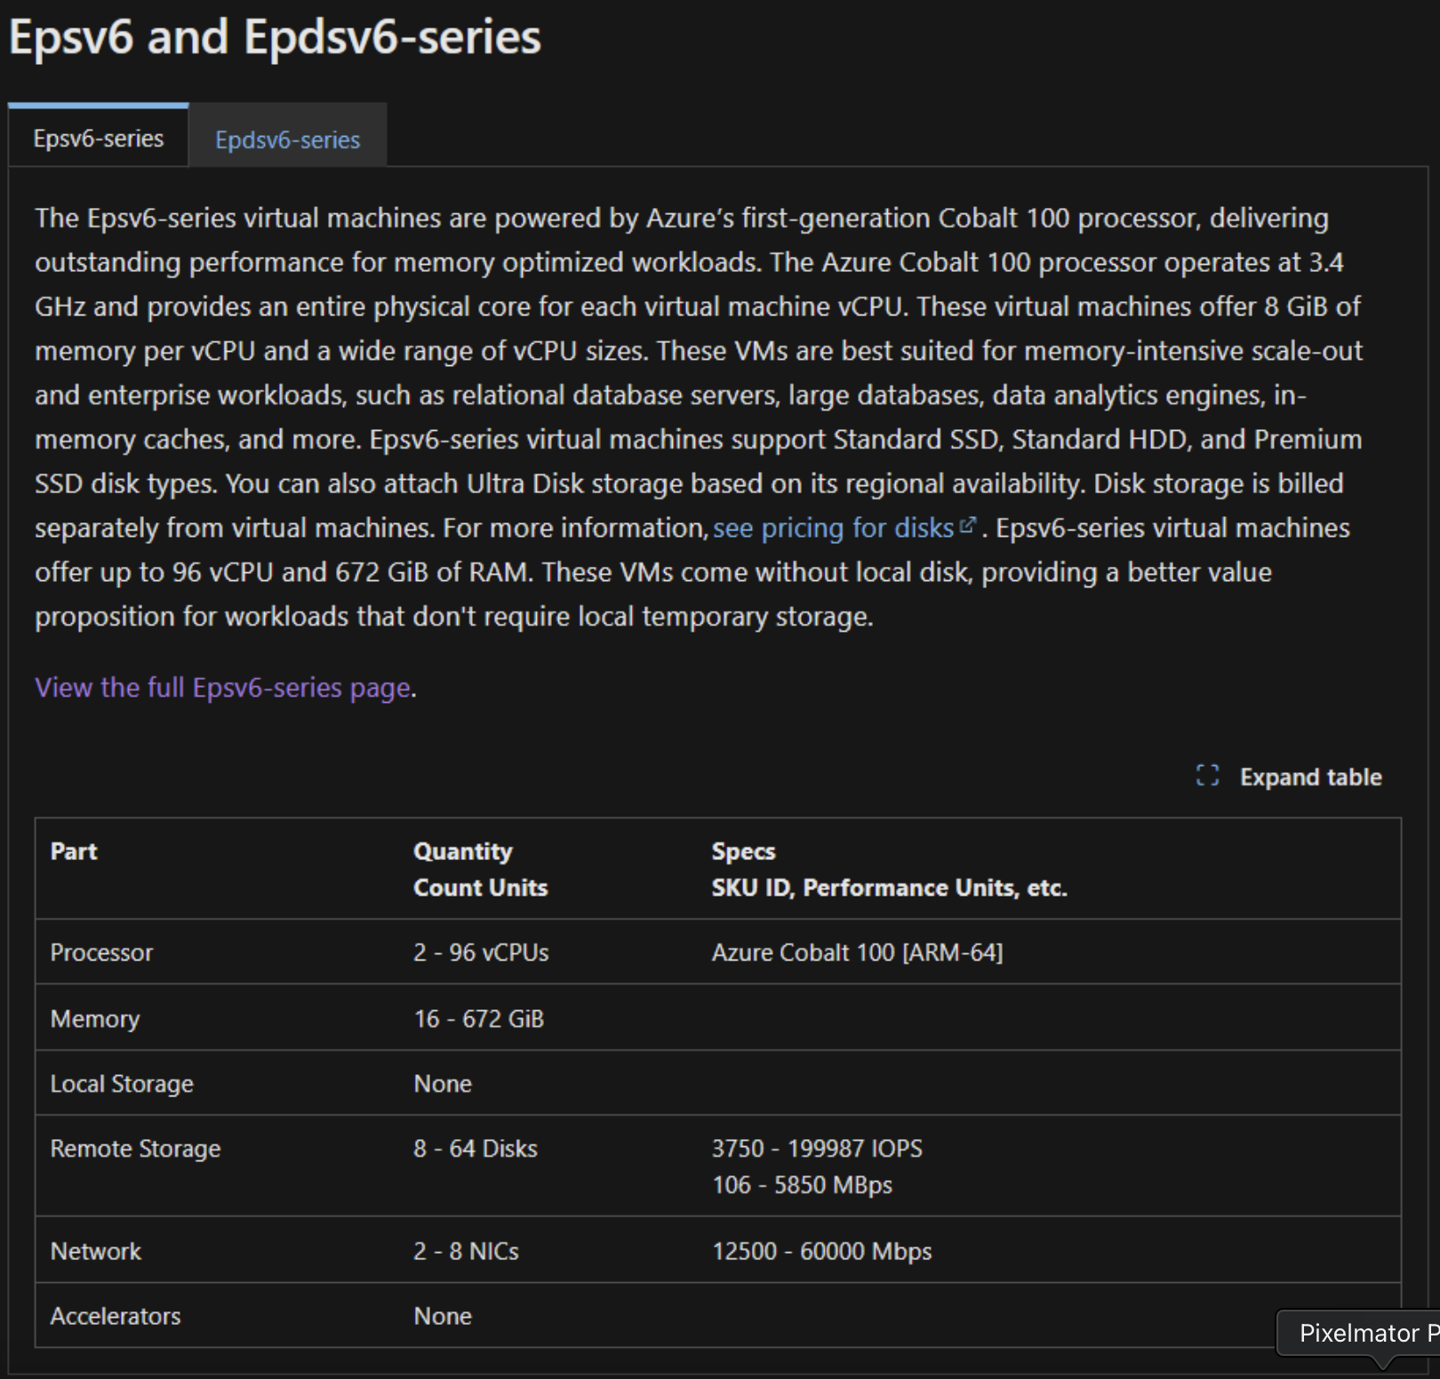
Task: Click the Remote Storage row label
Action: tap(135, 1149)
